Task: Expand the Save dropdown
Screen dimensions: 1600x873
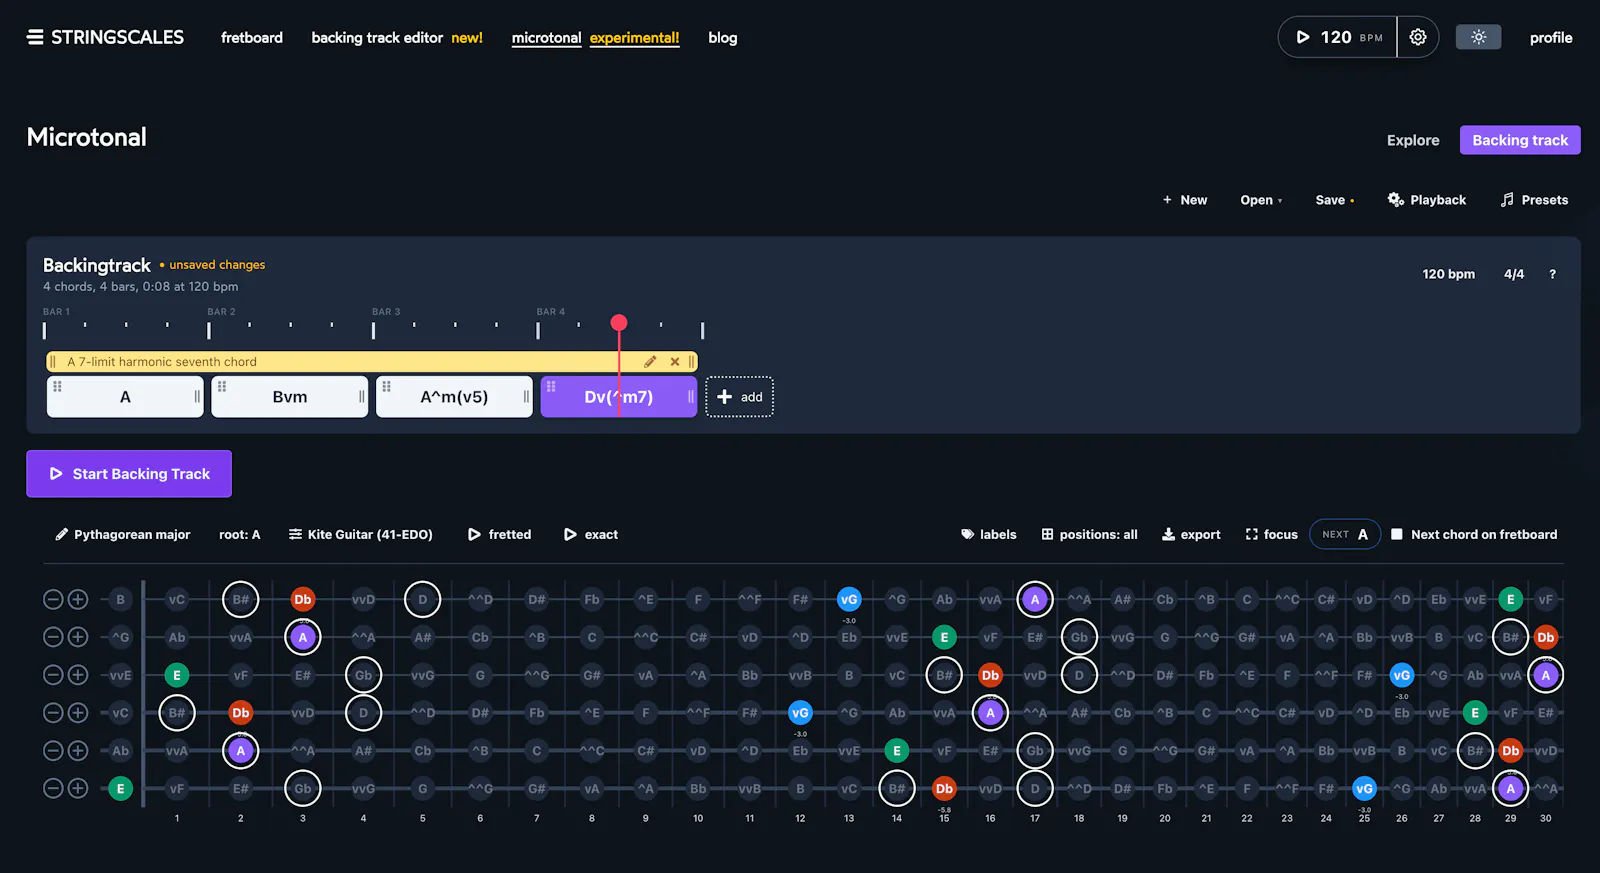Action: tap(1335, 200)
